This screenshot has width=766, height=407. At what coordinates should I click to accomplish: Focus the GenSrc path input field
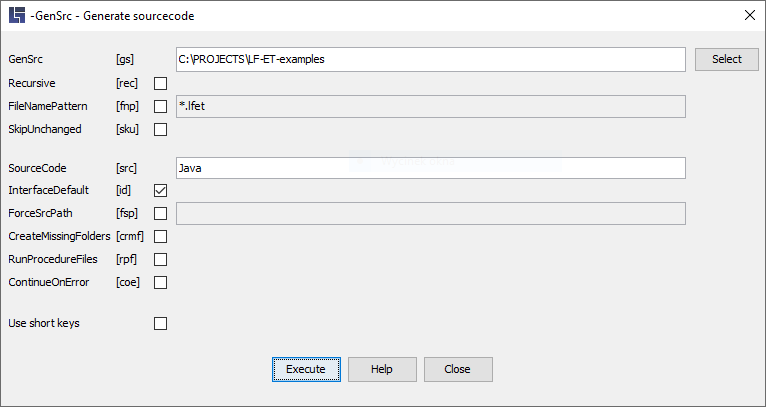(x=431, y=60)
